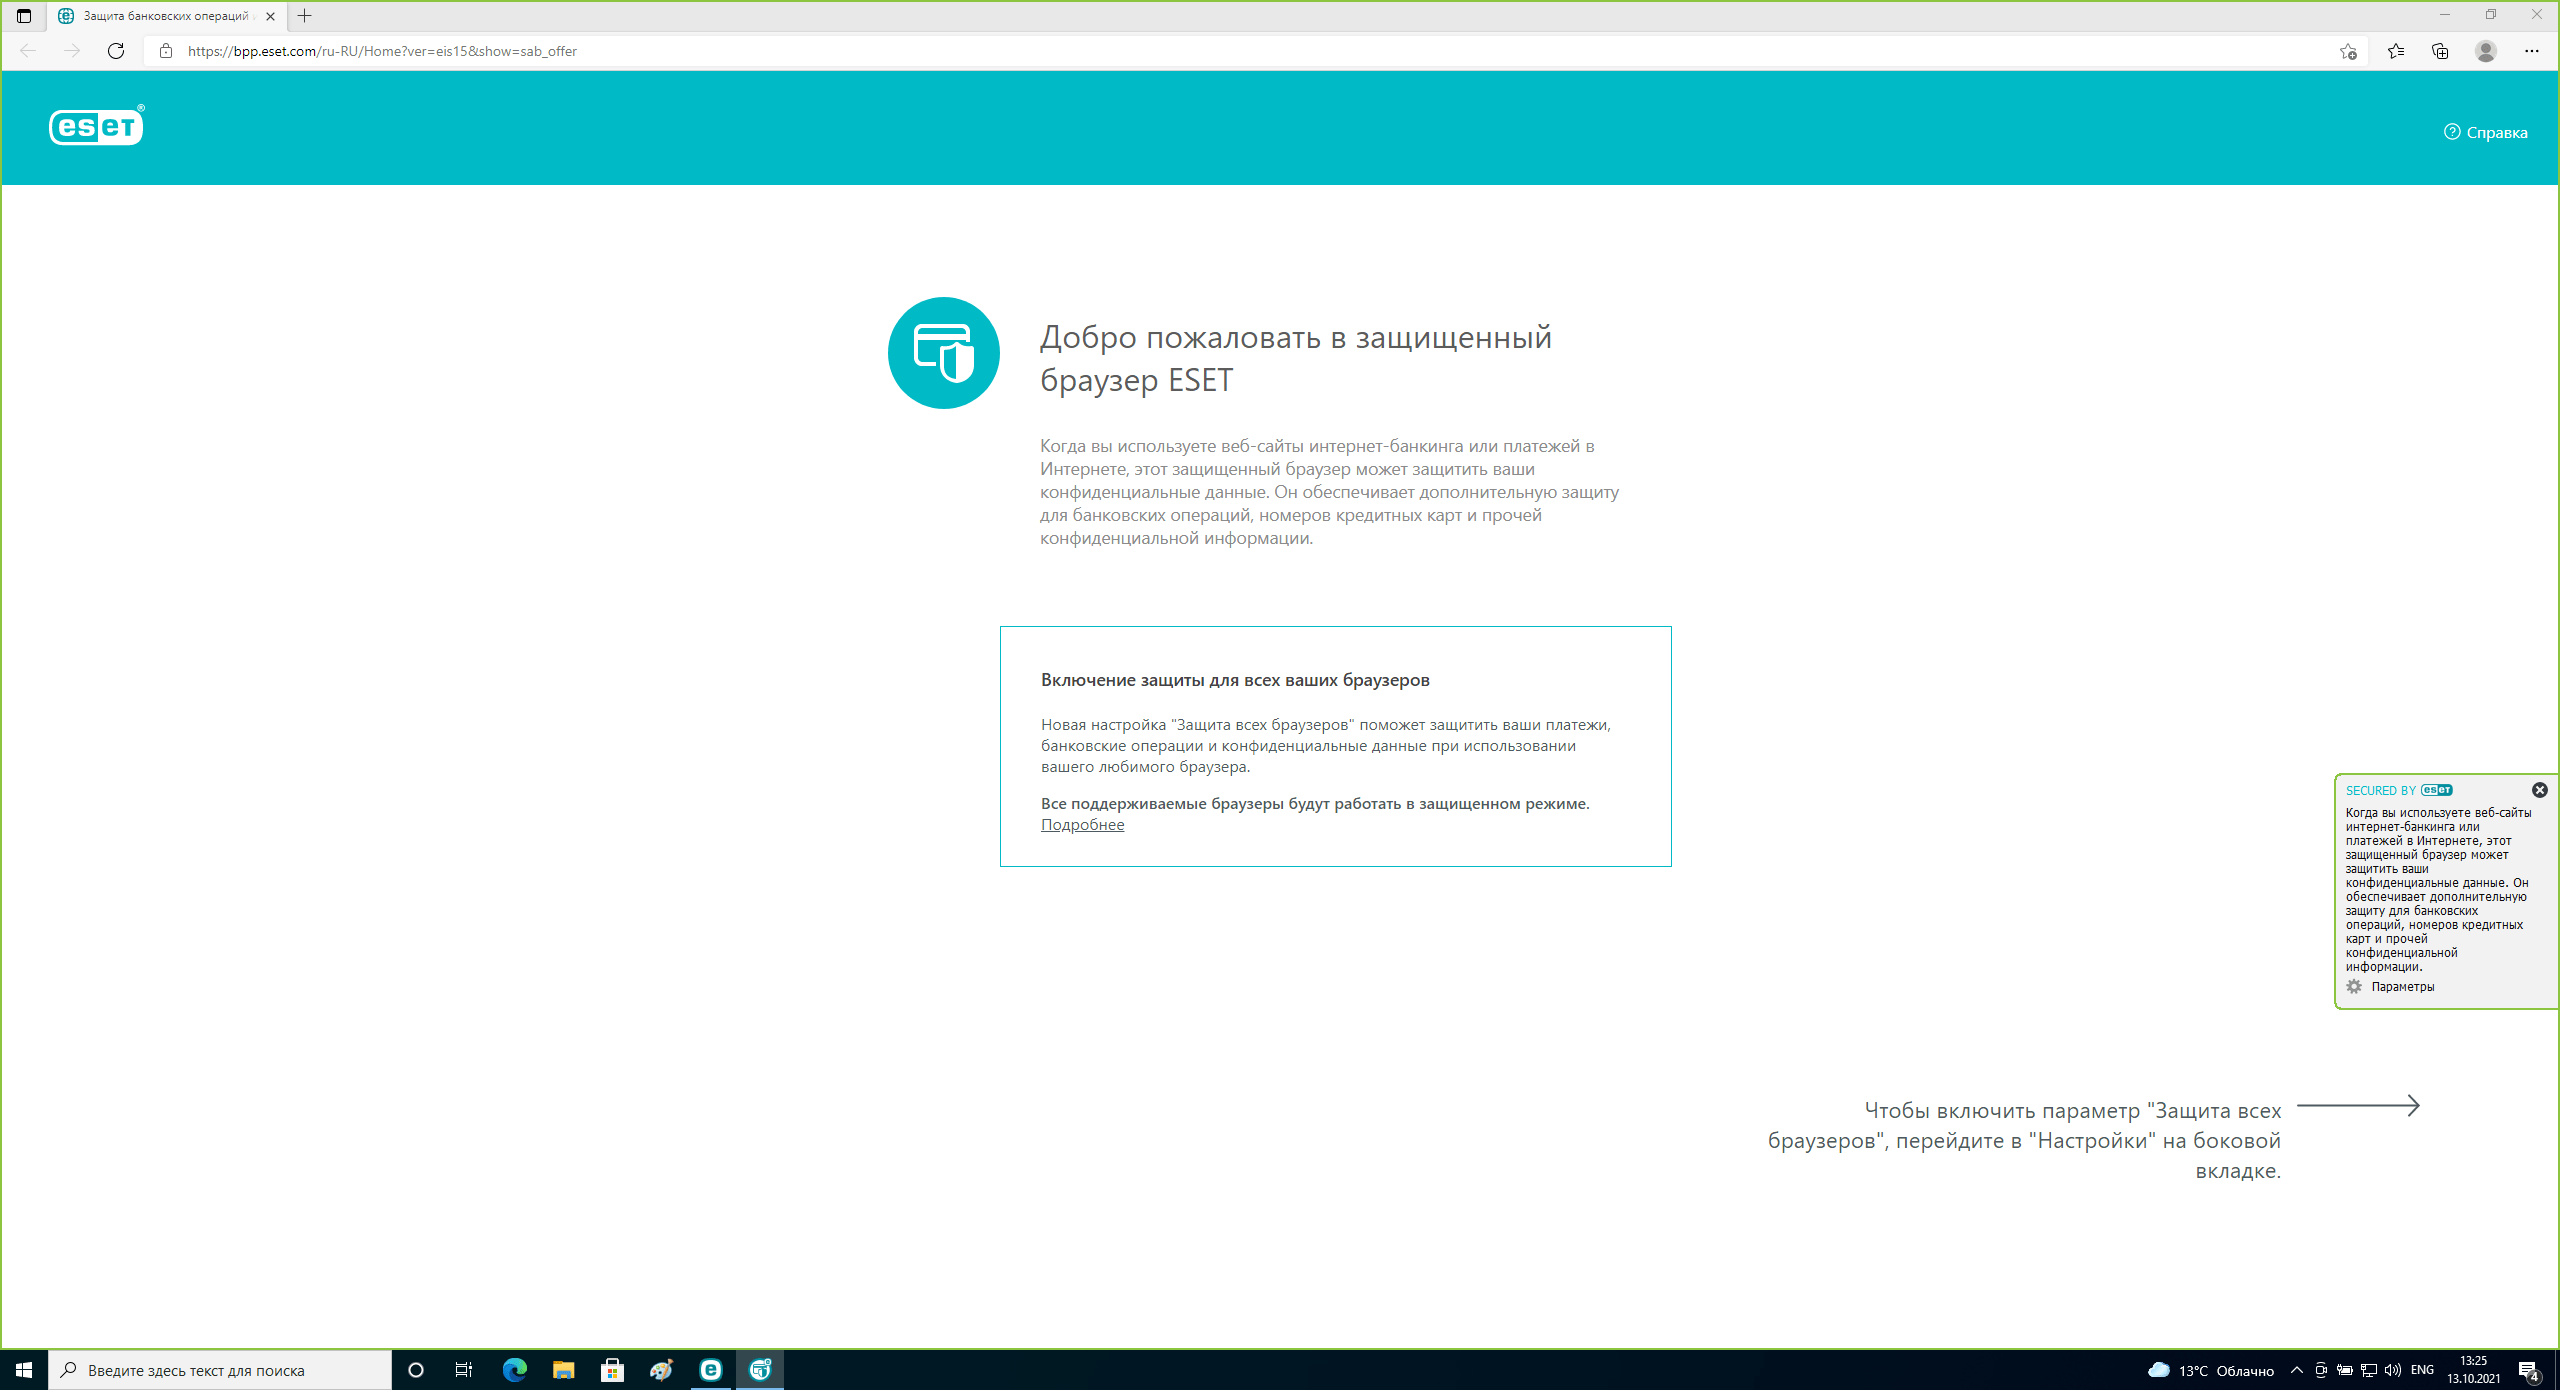Click the battery power tray icon
This screenshot has width=2560, height=1390.
click(2345, 1370)
